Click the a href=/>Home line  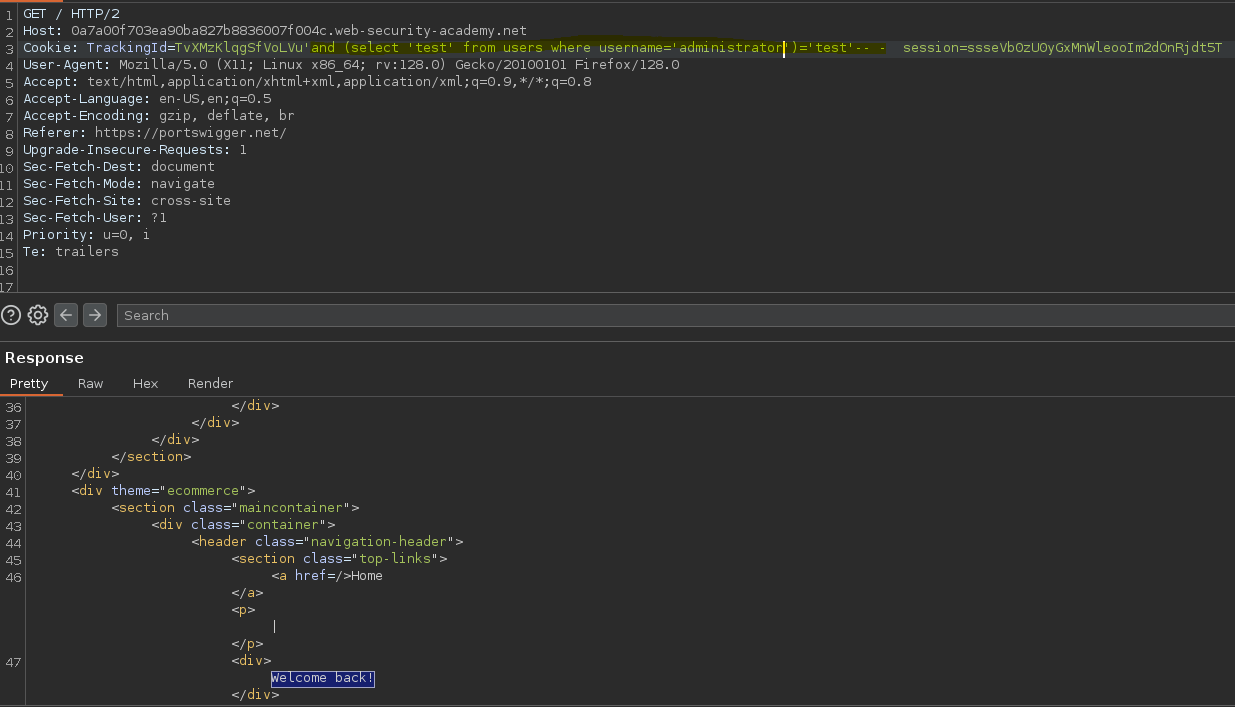(327, 576)
